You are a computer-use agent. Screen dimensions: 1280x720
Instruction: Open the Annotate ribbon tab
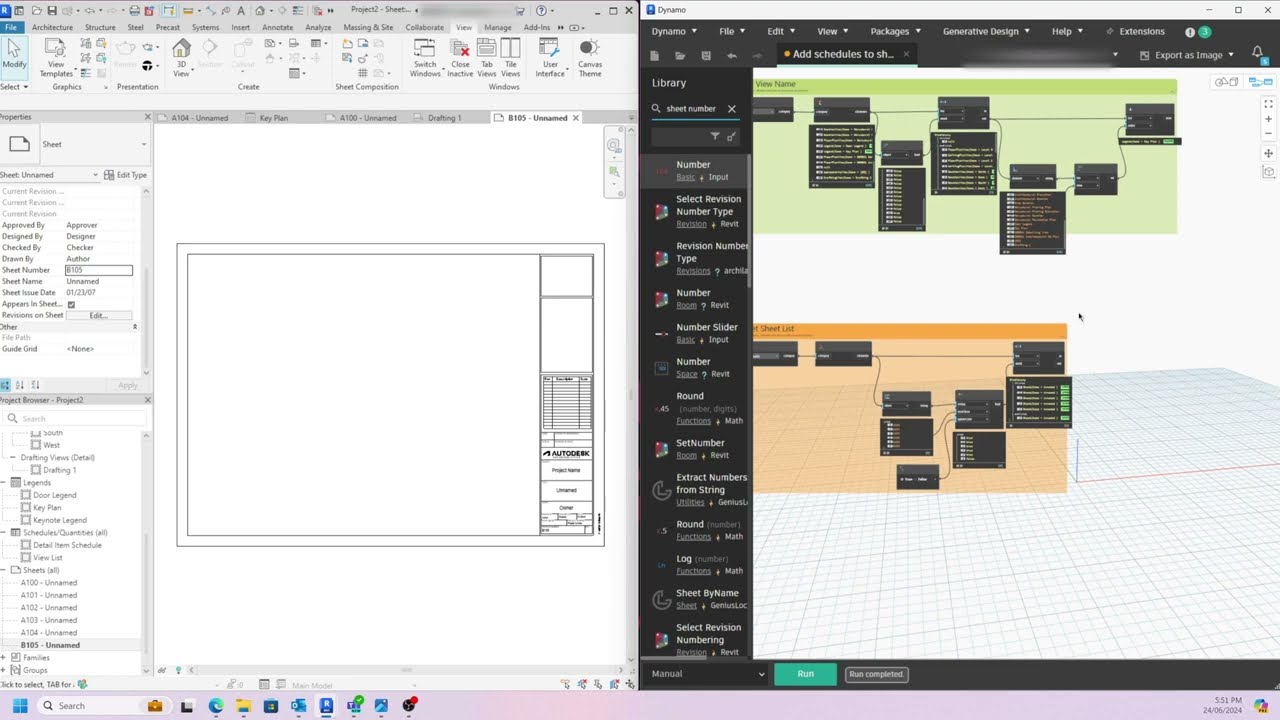click(x=277, y=27)
